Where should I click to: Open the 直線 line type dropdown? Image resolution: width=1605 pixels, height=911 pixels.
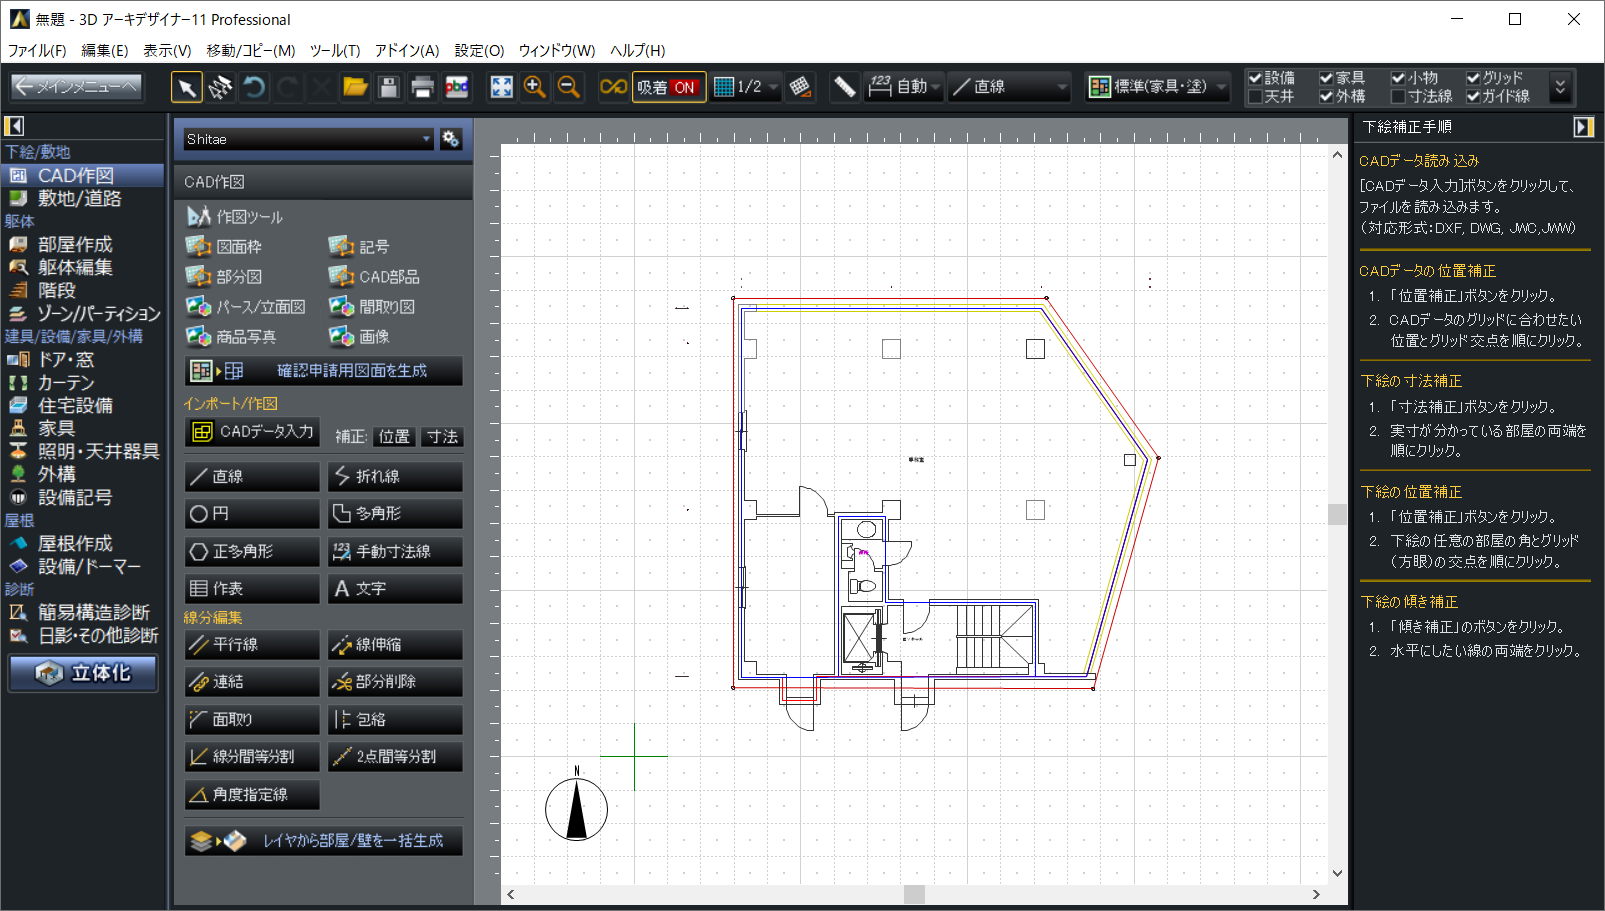click(1010, 87)
